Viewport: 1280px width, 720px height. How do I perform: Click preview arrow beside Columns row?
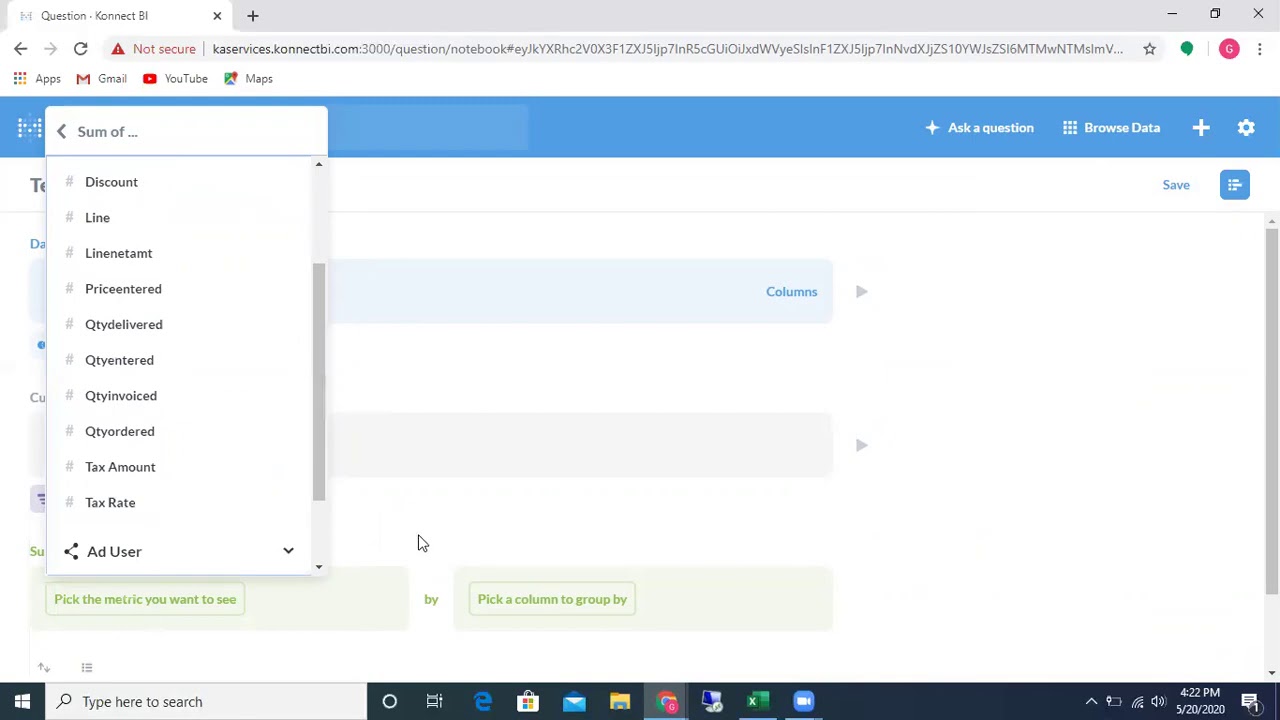tap(861, 292)
